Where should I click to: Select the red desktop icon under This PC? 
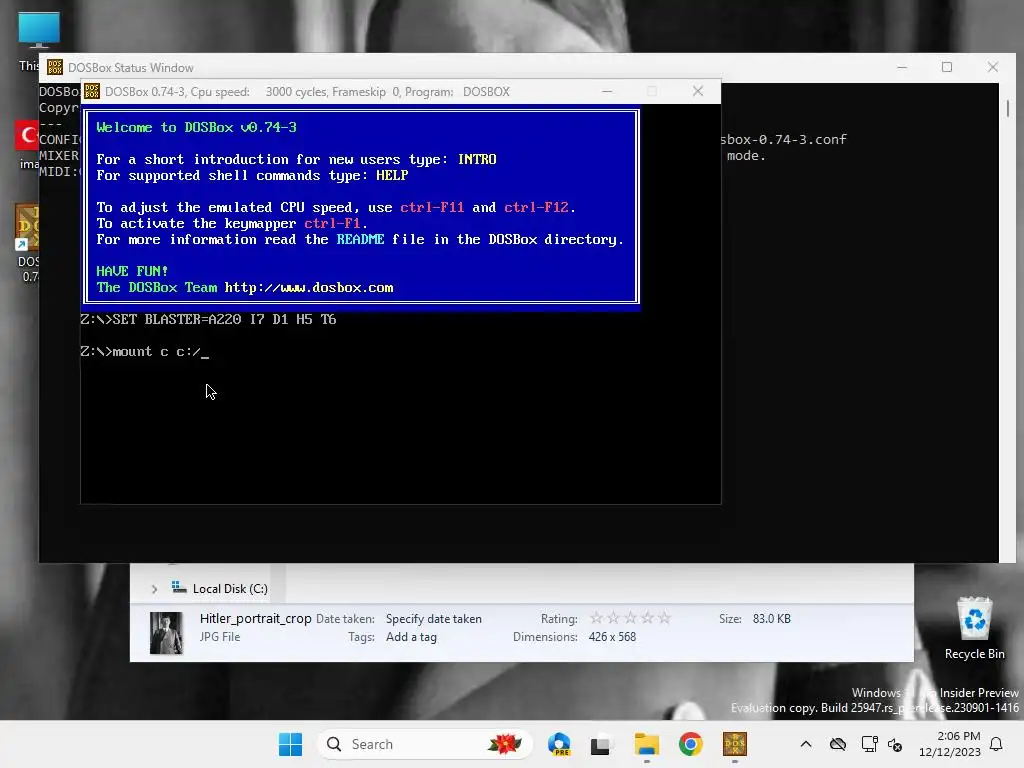pos(27,144)
